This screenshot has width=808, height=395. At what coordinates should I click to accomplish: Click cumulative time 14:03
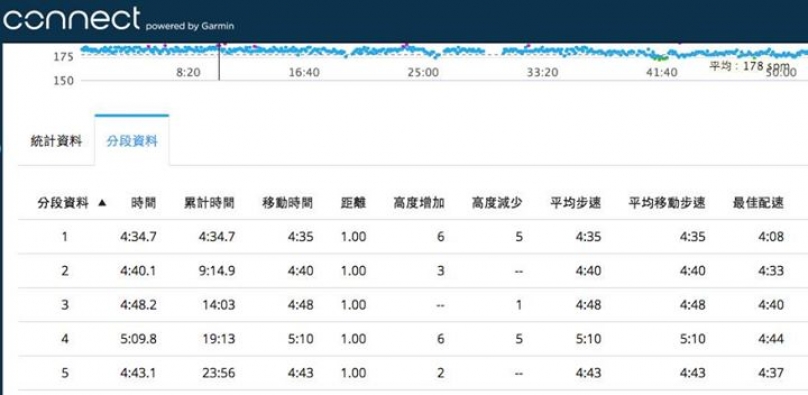point(218,305)
